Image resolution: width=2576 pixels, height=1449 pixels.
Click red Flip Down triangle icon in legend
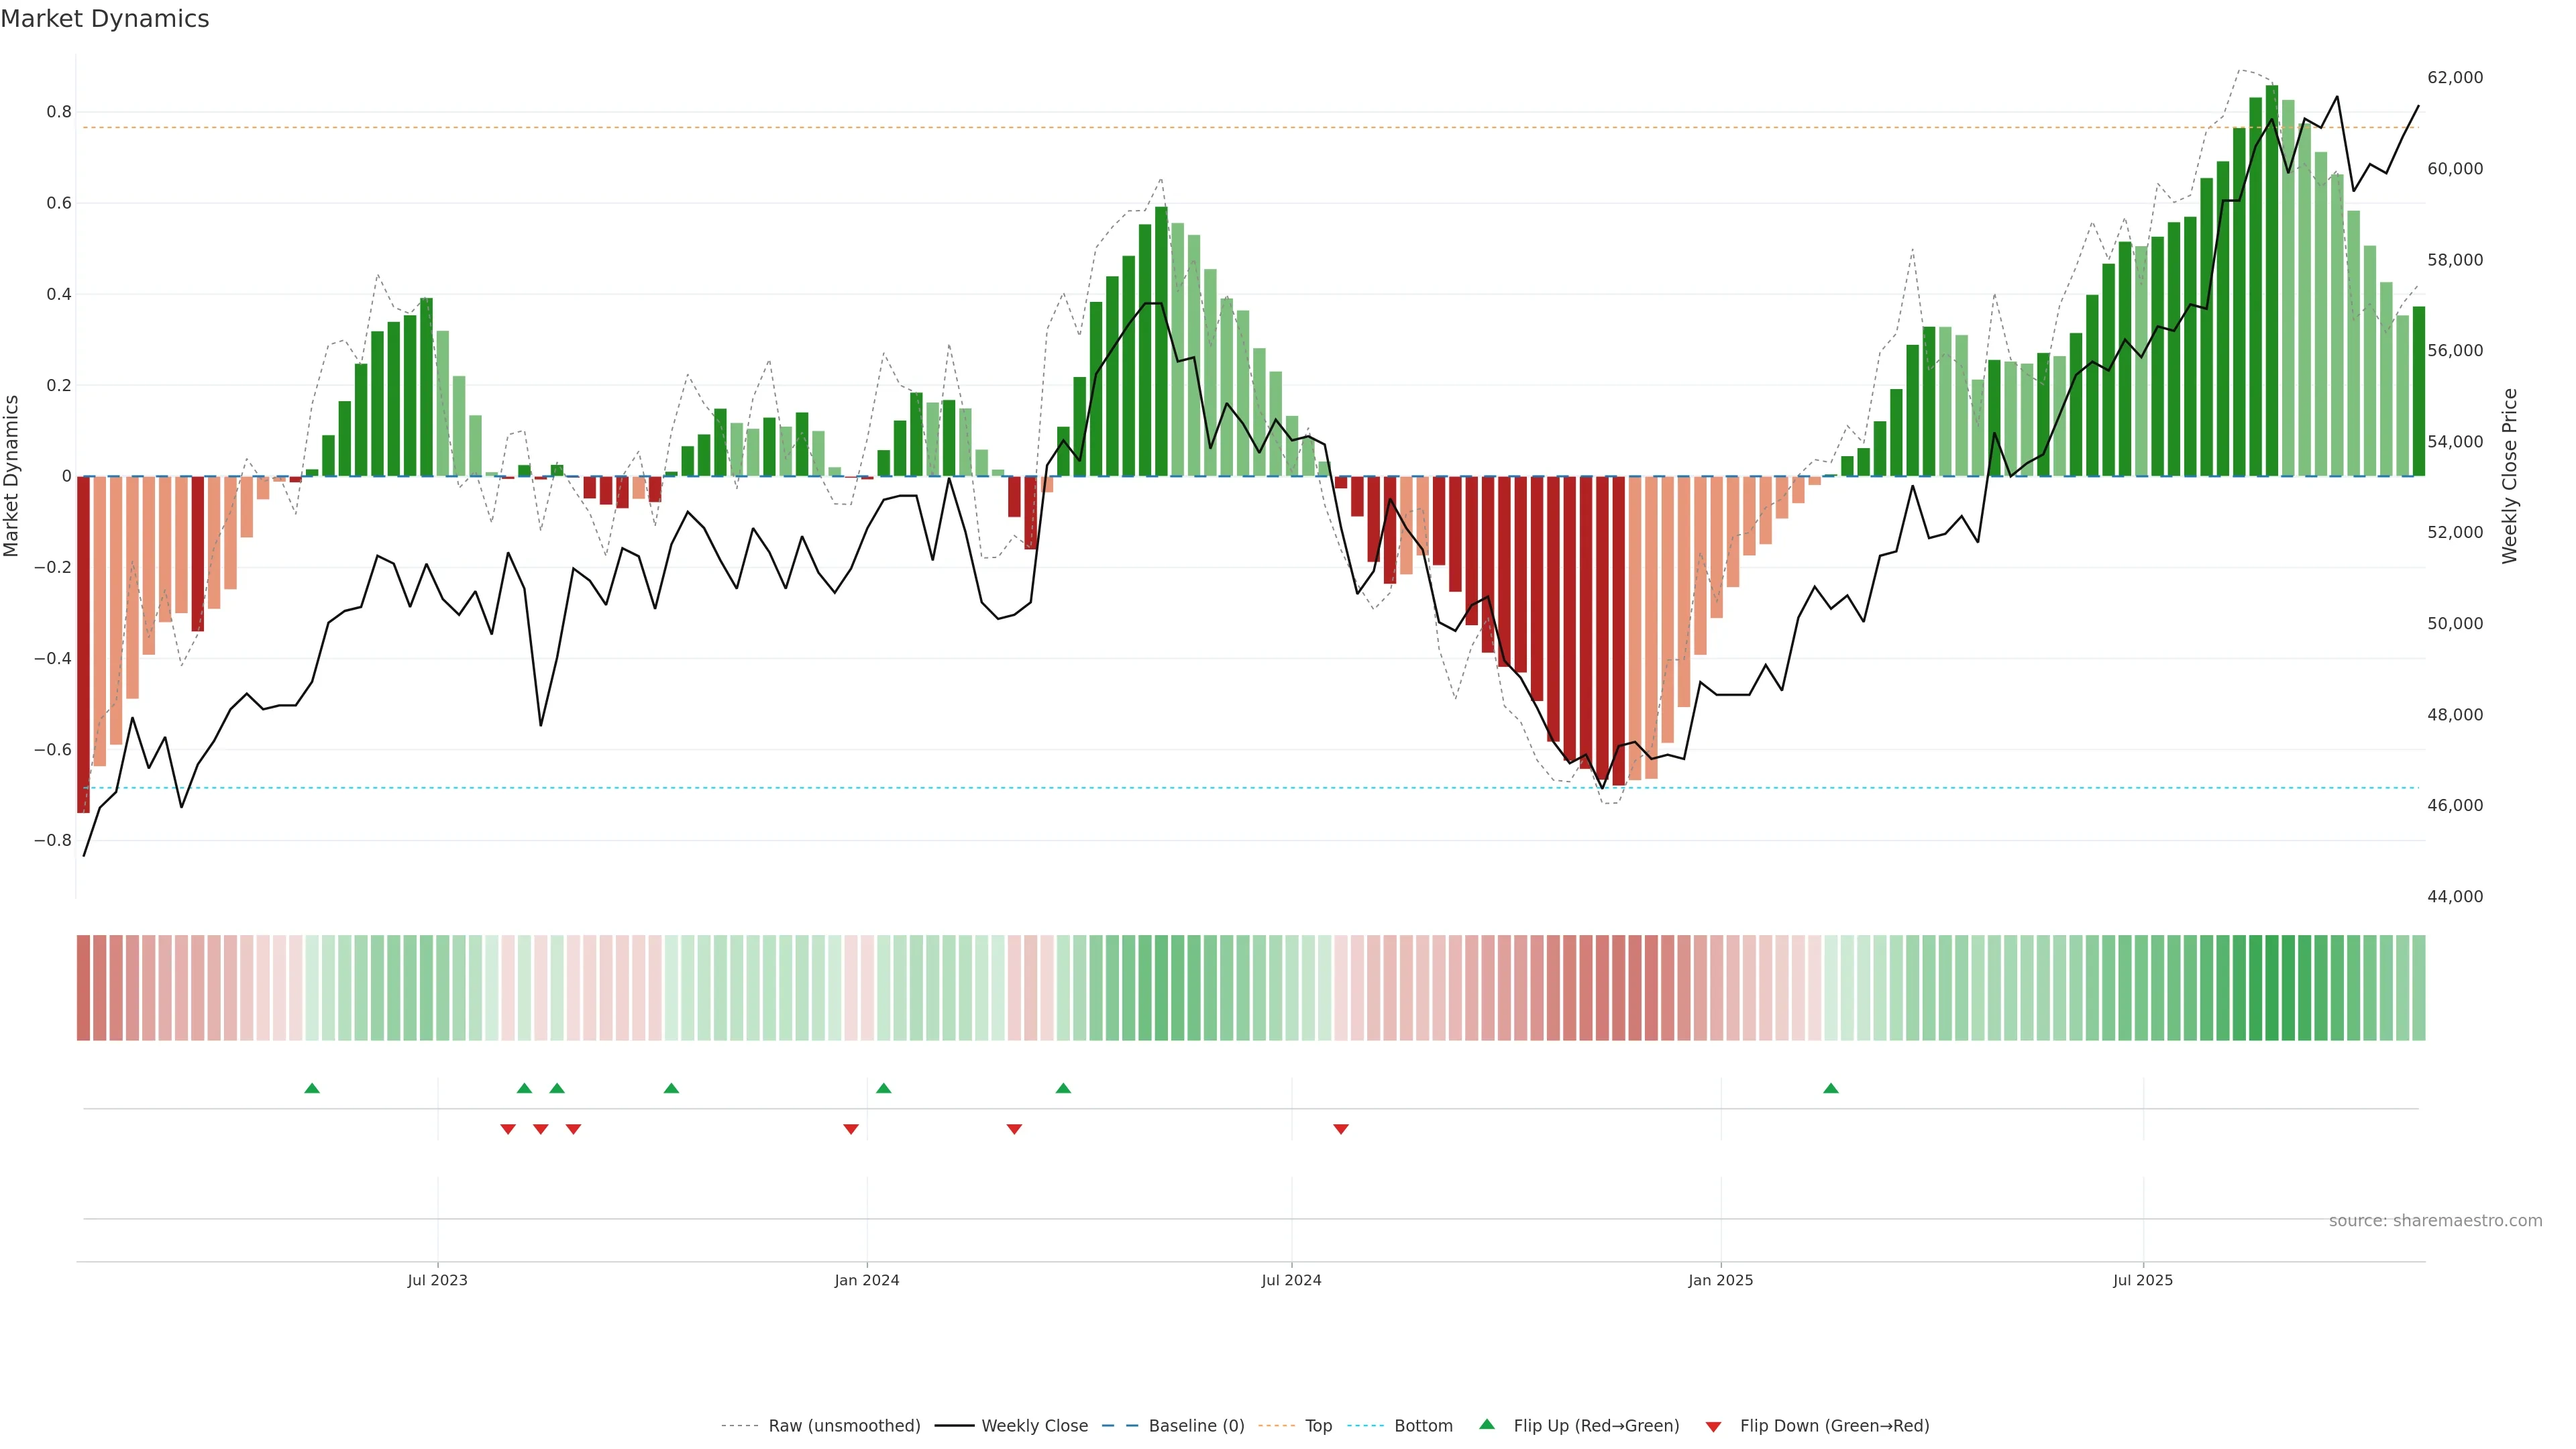(1713, 1426)
